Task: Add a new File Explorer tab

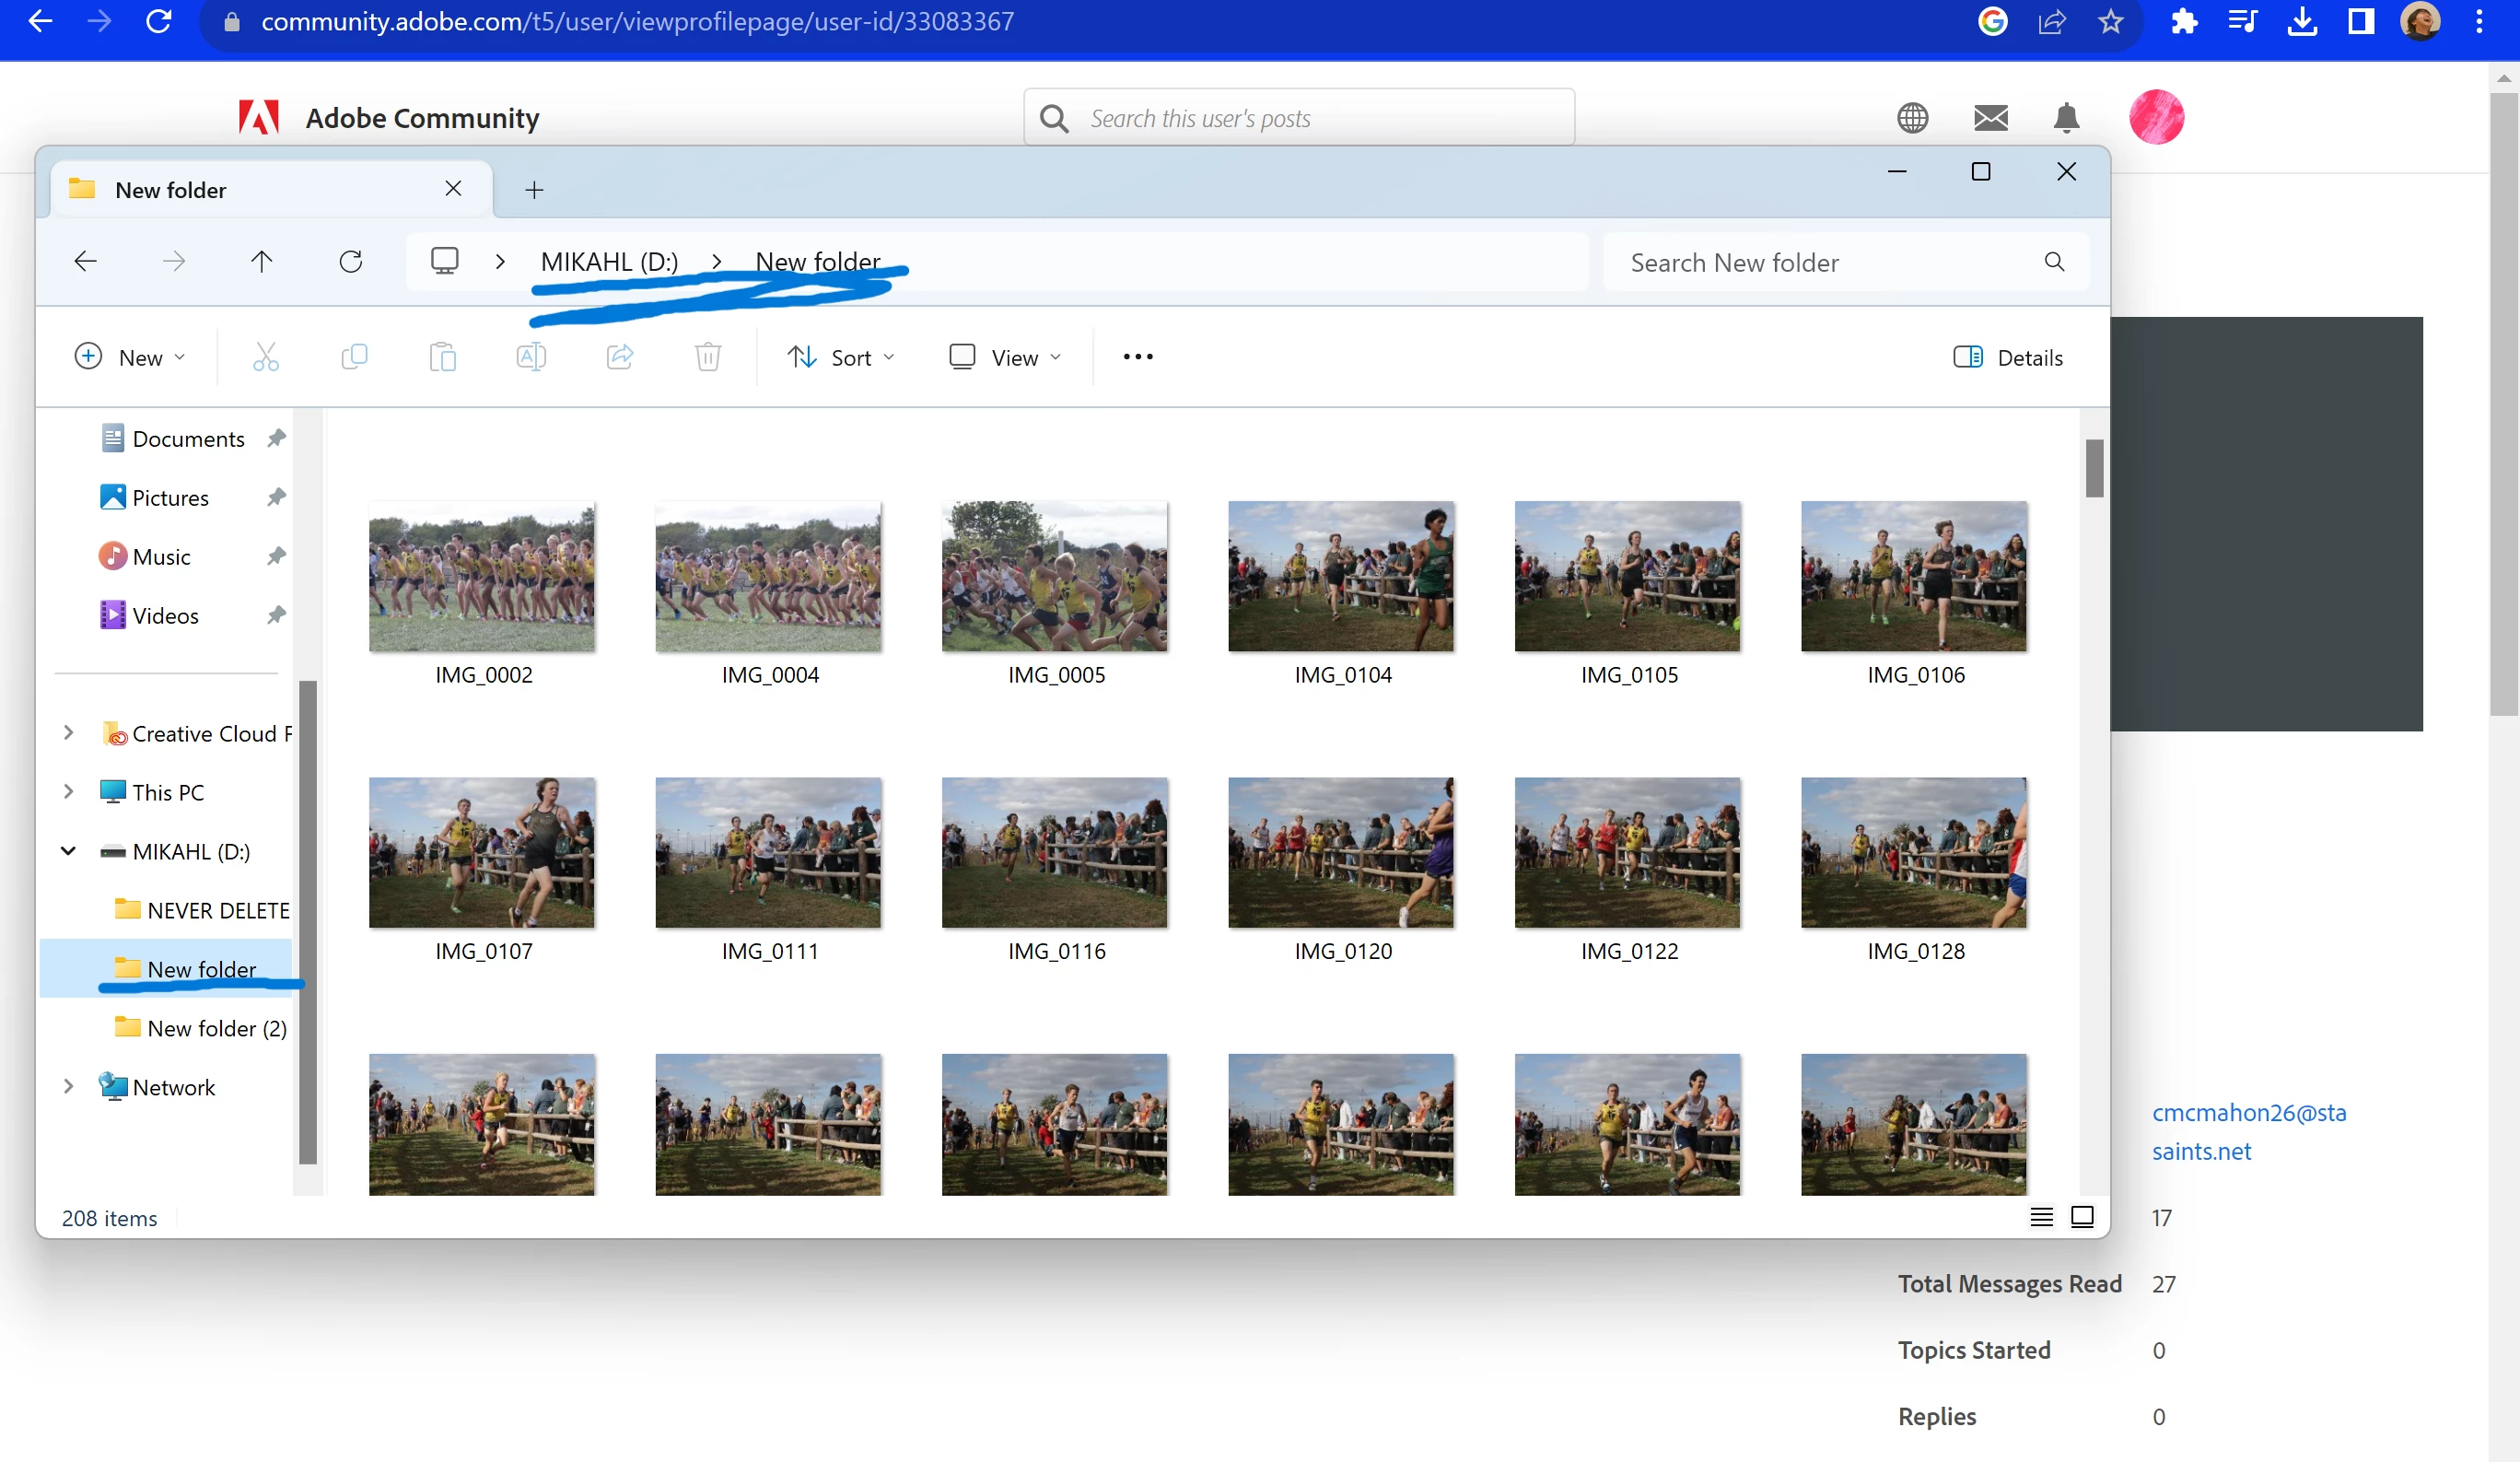Action: pyautogui.click(x=534, y=190)
